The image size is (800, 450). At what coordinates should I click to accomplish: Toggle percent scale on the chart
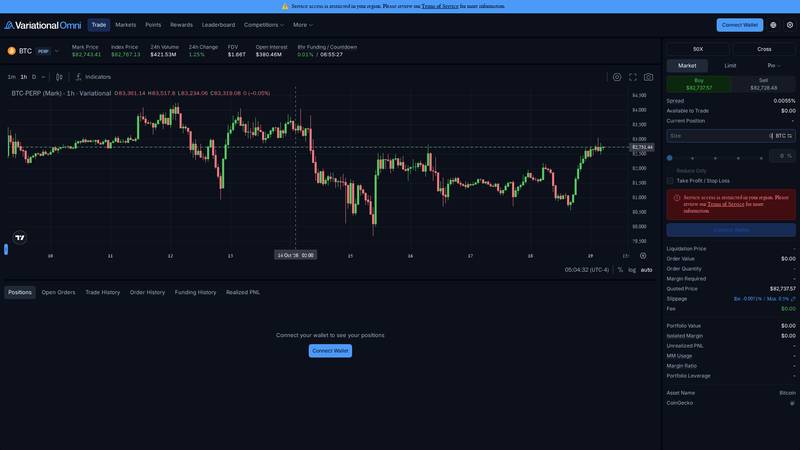(x=620, y=270)
